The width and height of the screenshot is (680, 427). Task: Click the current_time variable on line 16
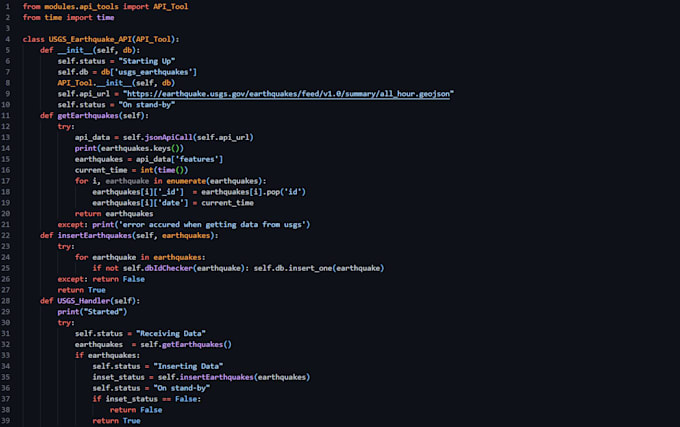[101, 170]
